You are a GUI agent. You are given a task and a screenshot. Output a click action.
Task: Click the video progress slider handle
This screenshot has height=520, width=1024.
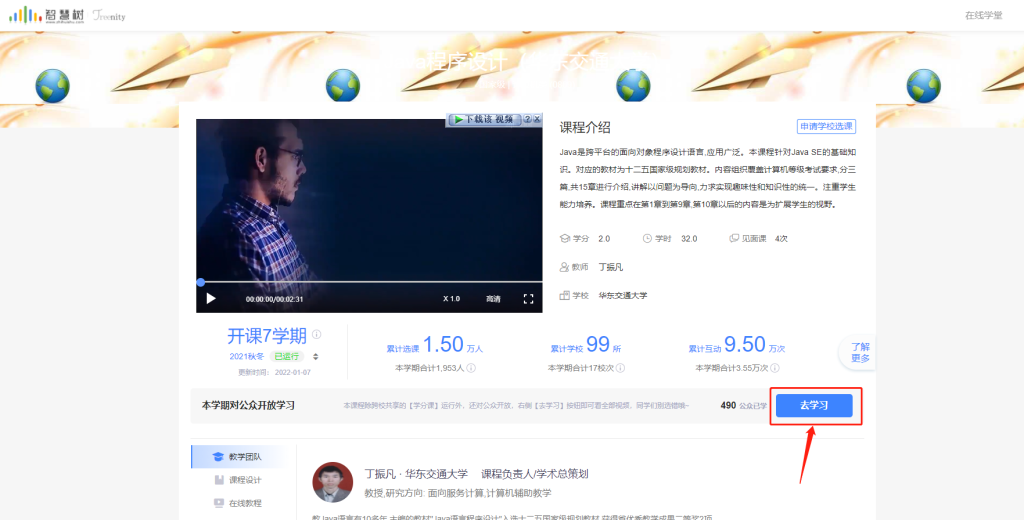tap(200, 282)
